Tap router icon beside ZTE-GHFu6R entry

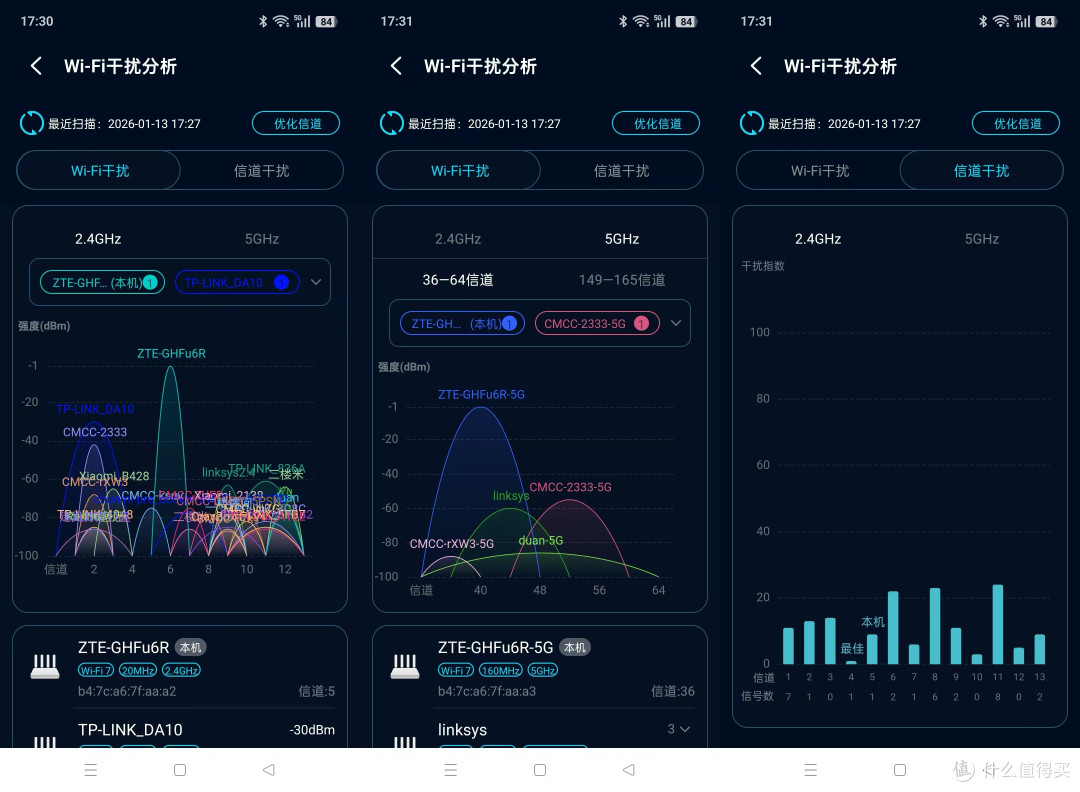coord(45,666)
